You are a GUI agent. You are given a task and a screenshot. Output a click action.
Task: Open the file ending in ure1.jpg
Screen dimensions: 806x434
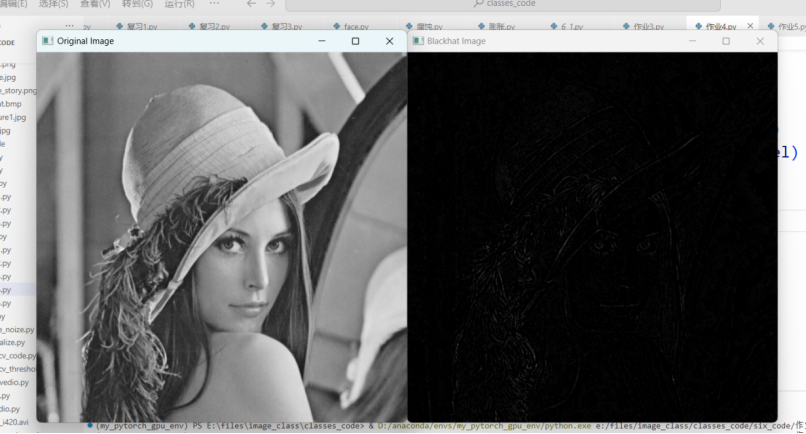click(x=13, y=117)
